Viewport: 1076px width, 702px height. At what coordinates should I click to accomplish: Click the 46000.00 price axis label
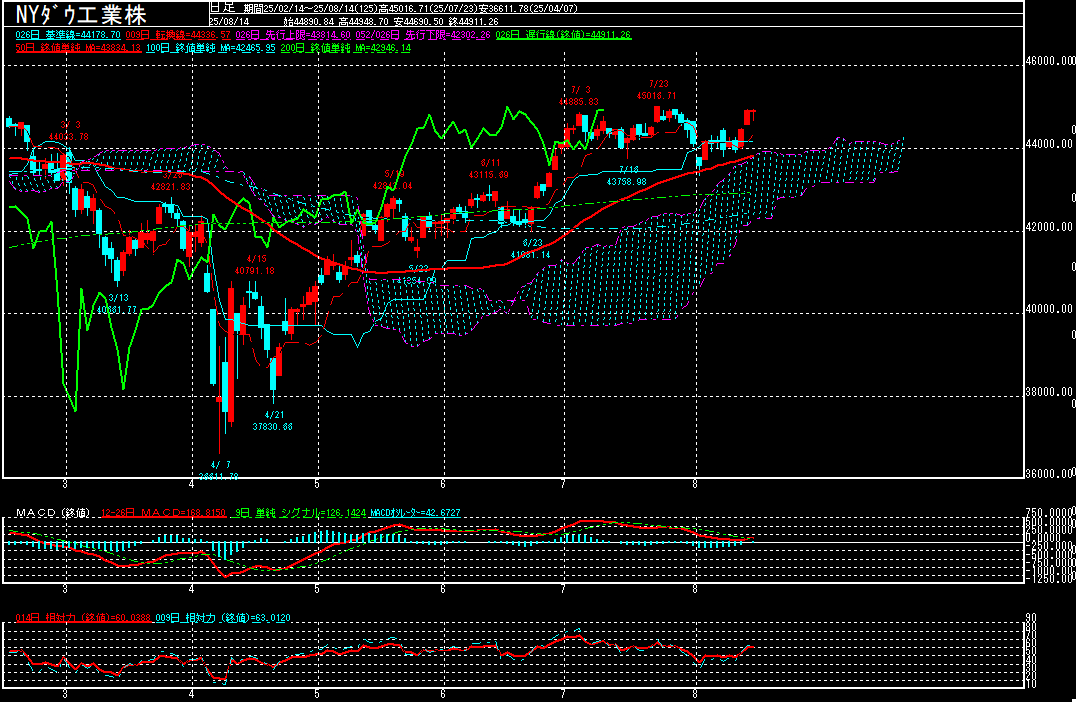(x=1049, y=62)
